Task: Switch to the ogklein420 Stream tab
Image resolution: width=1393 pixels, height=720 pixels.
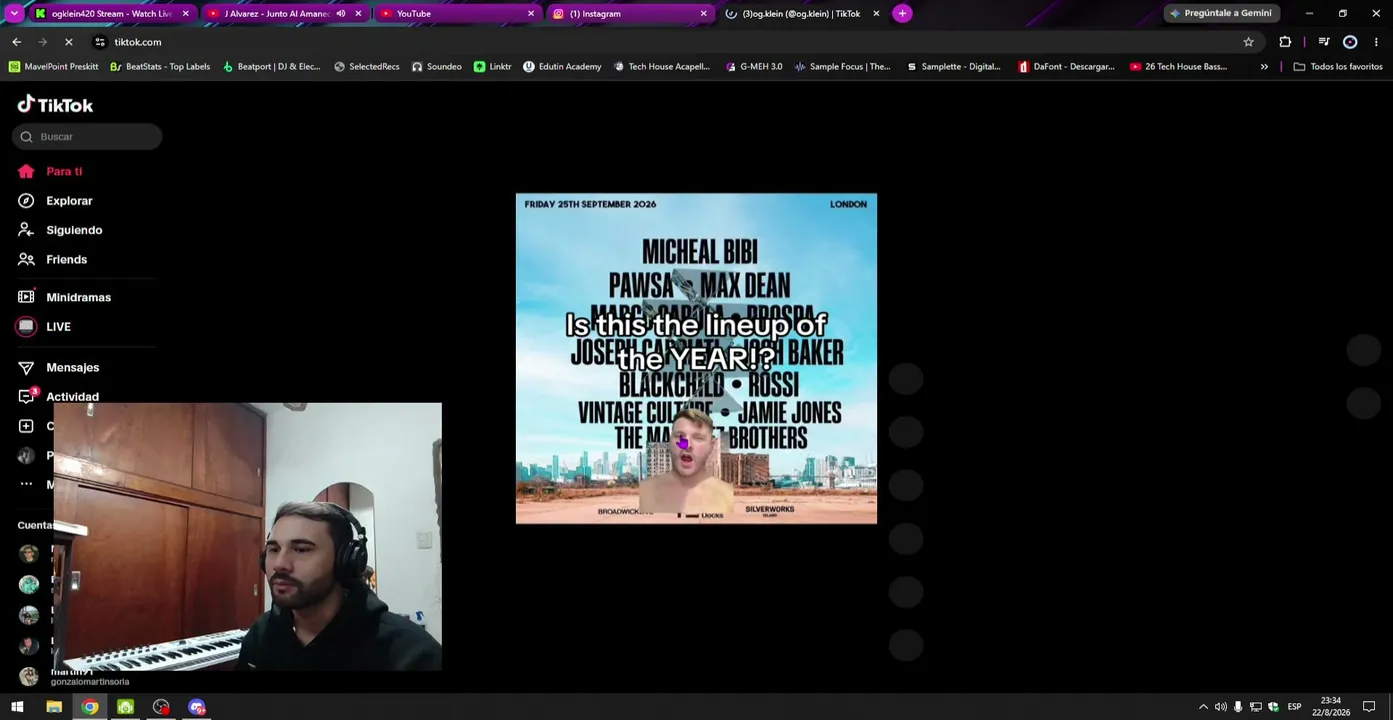Action: click(111, 14)
